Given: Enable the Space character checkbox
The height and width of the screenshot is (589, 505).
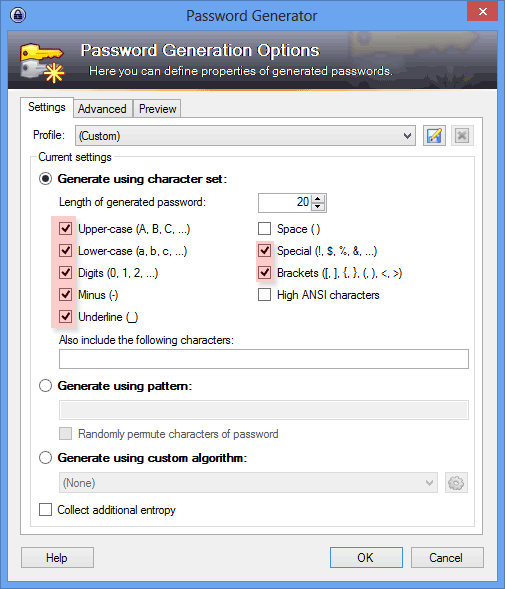Looking at the screenshot, I should [x=265, y=228].
